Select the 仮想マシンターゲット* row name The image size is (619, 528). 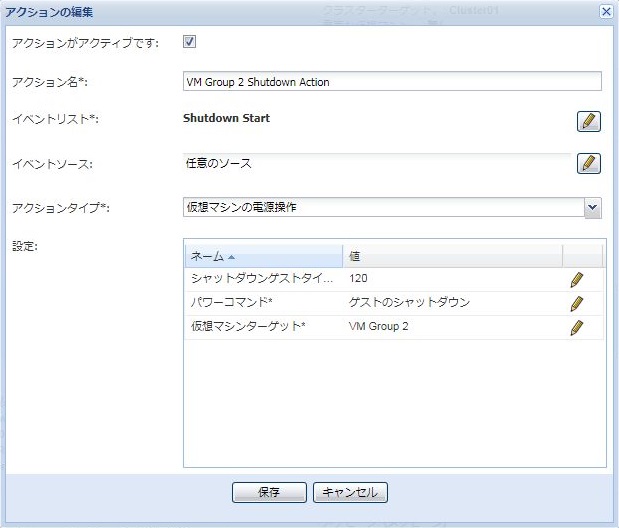262,327
